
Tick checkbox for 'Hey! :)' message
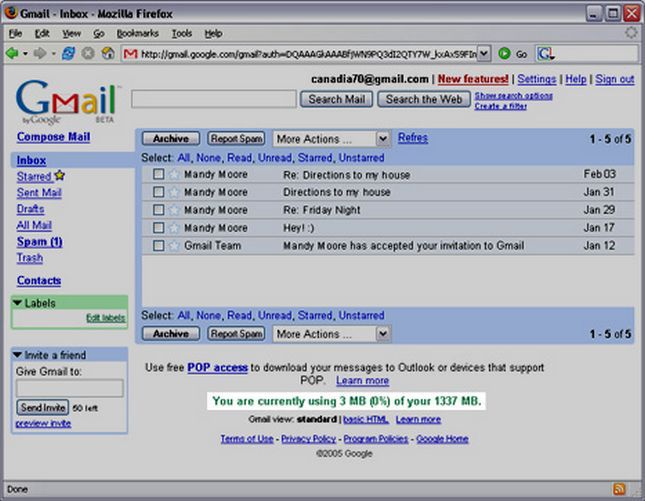coord(158,227)
